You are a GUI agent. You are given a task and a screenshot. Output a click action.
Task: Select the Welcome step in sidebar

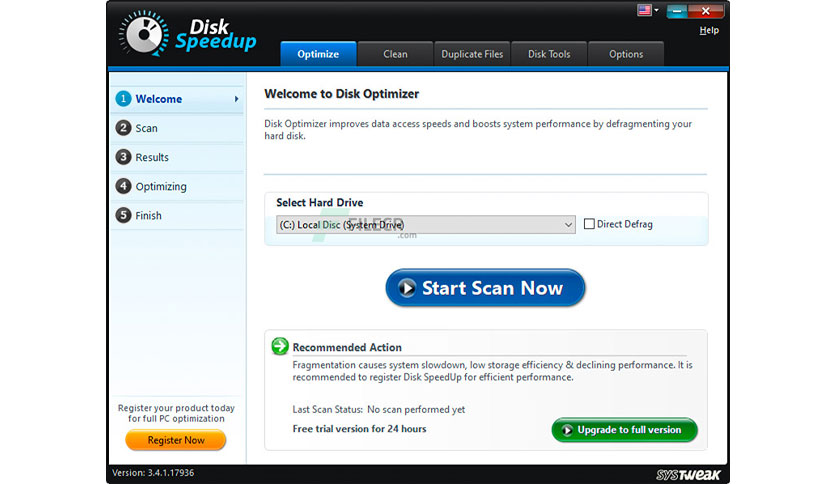pyautogui.click(x=177, y=99)
